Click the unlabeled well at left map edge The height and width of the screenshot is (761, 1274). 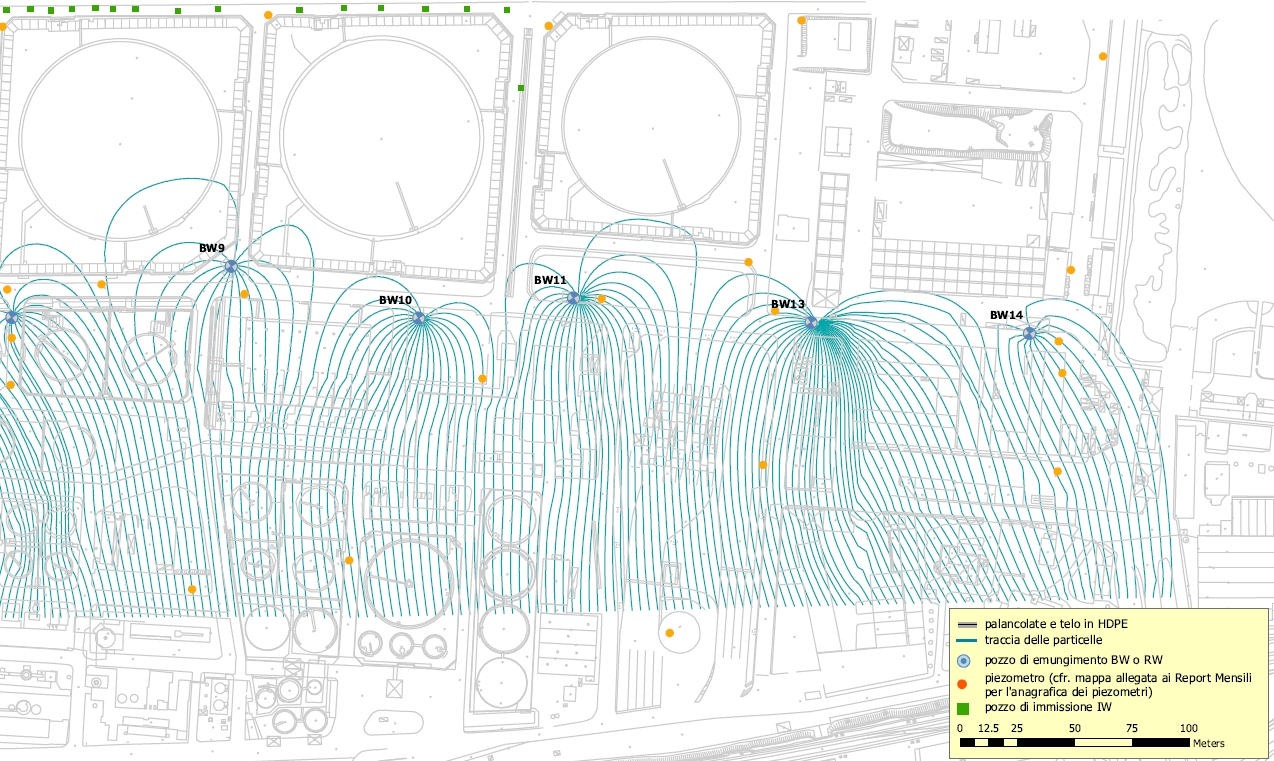[x=12, y=317]
